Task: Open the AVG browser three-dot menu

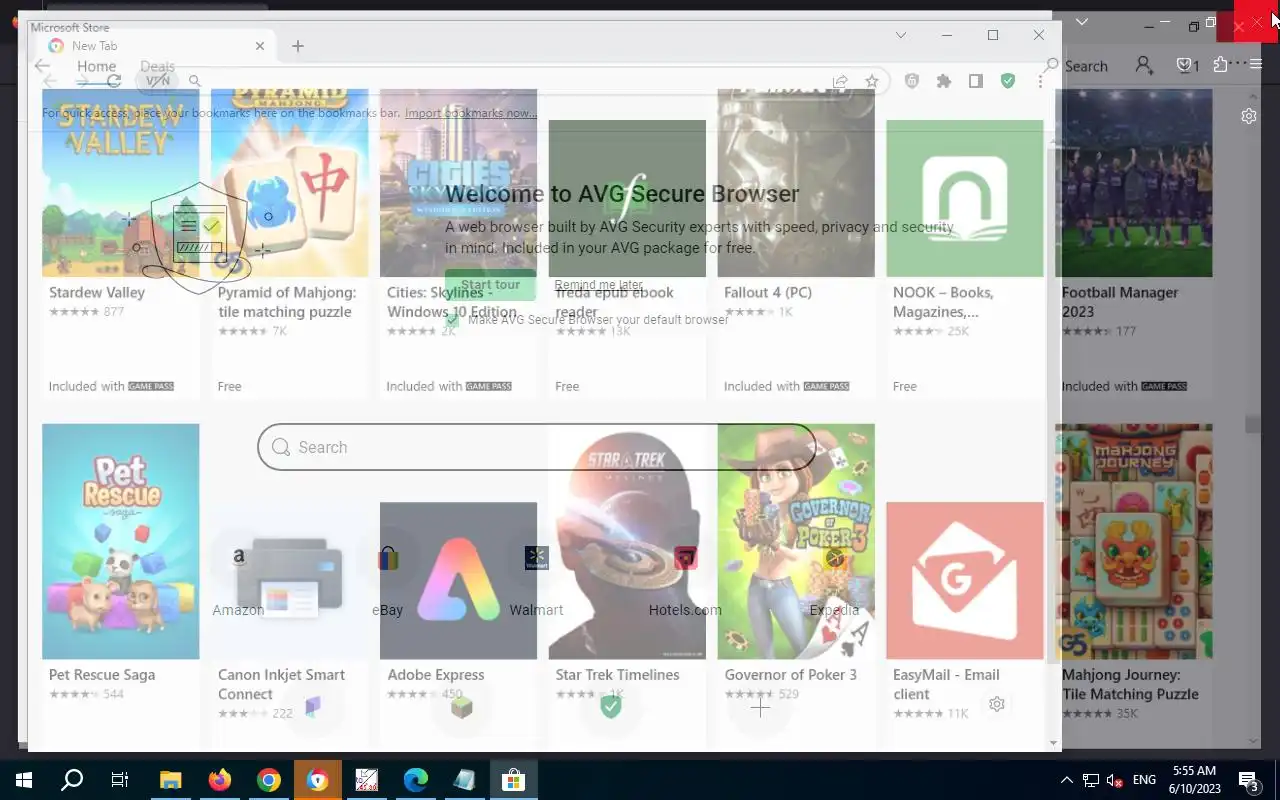Action: coord(1040,81)
